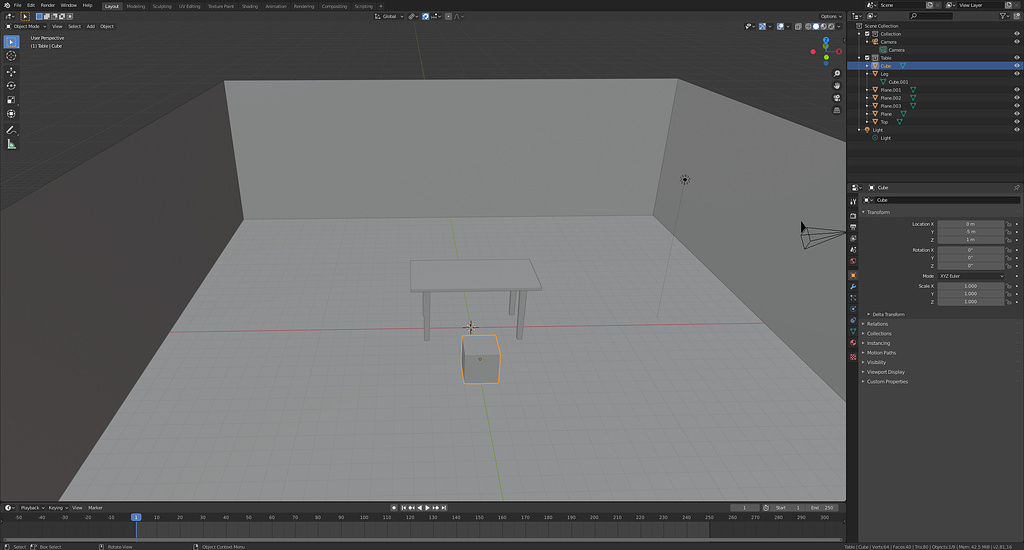Activate the Select Box tool

pos(11,42)
